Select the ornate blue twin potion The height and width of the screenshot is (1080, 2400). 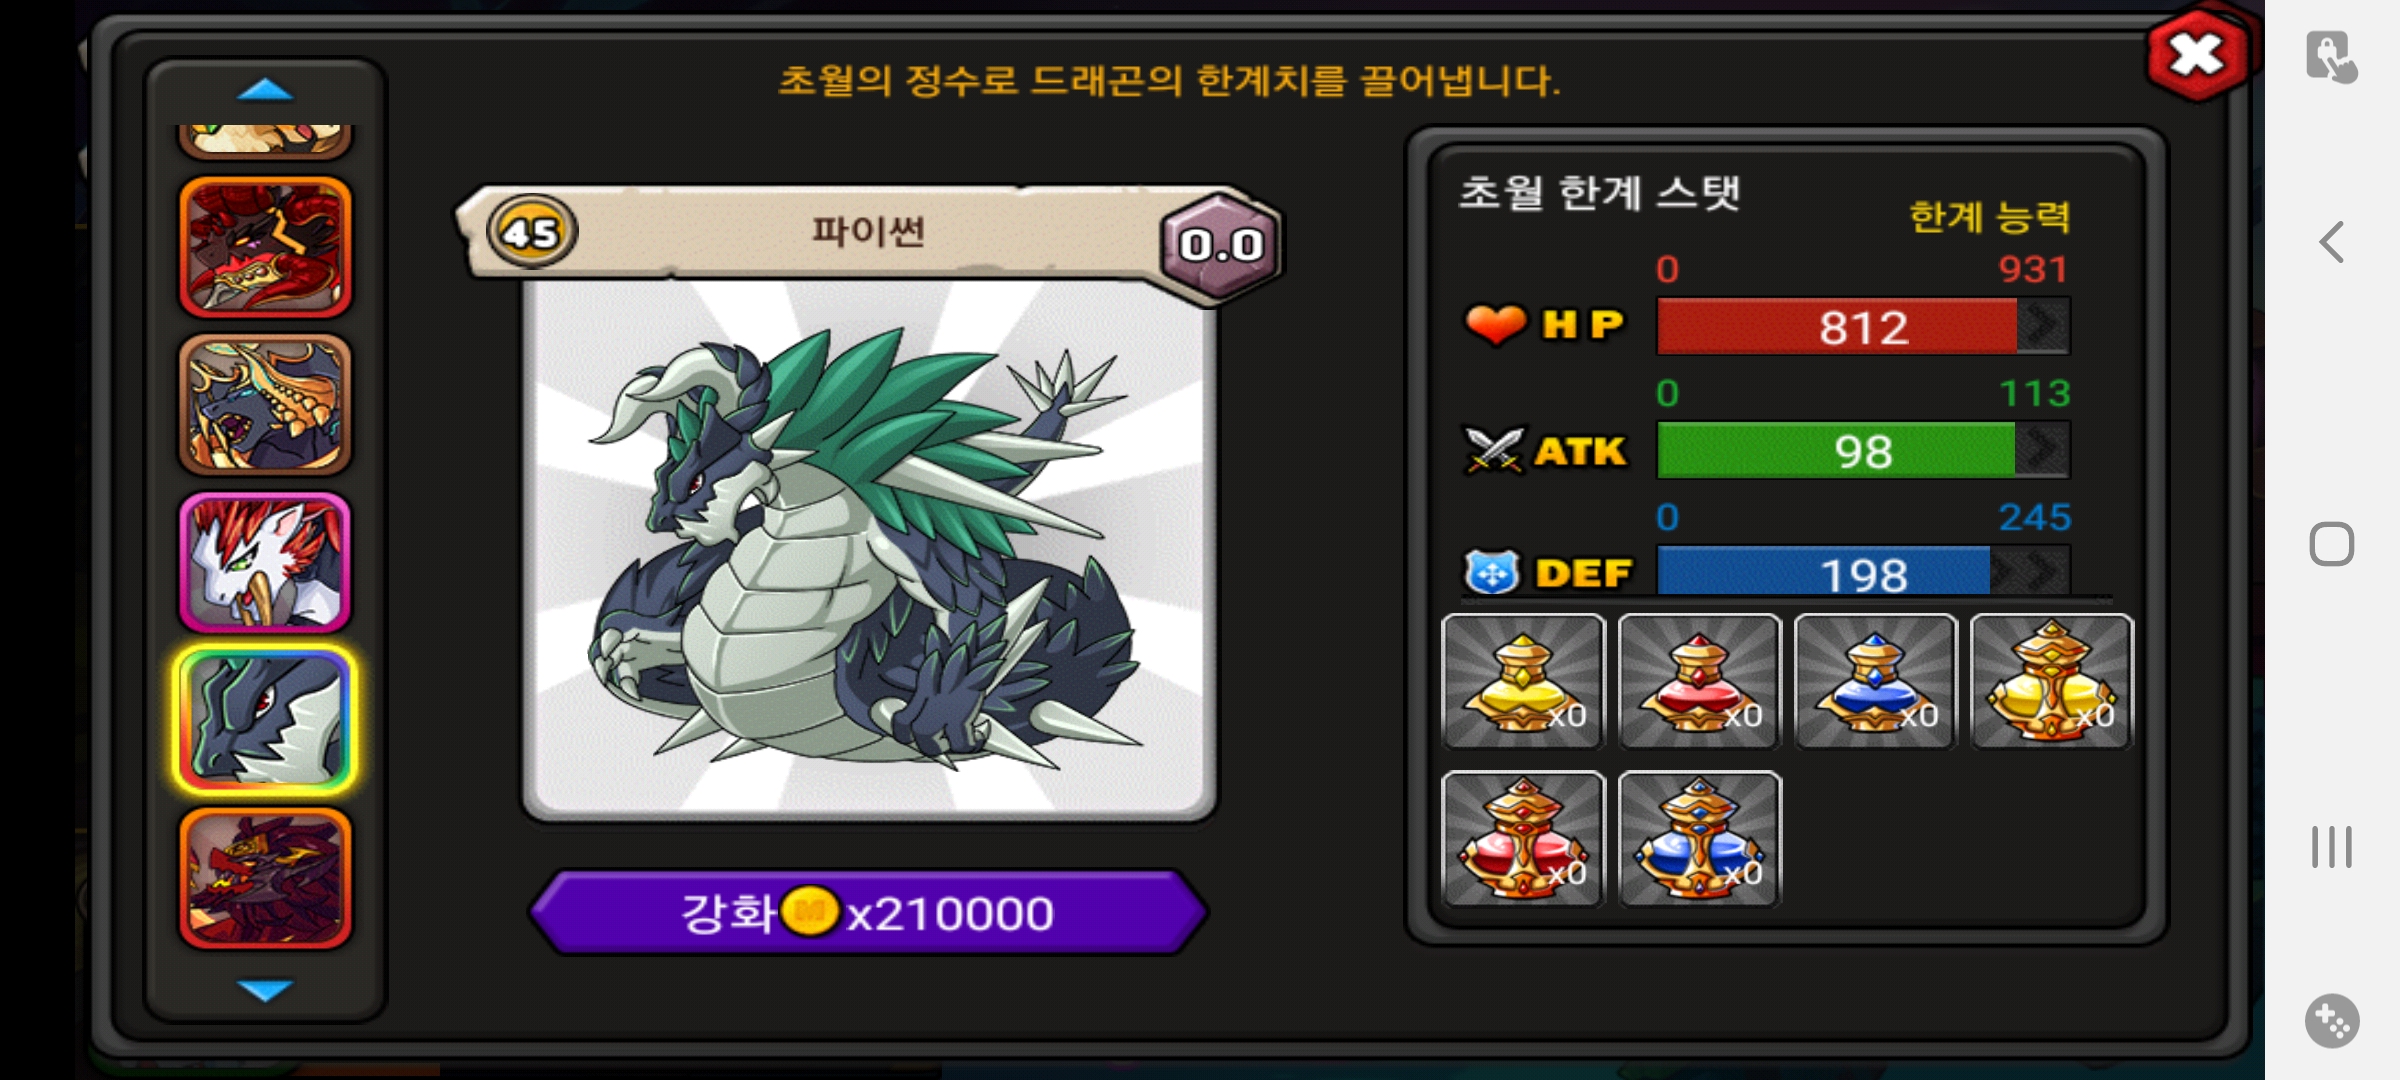coord(1699,839)
